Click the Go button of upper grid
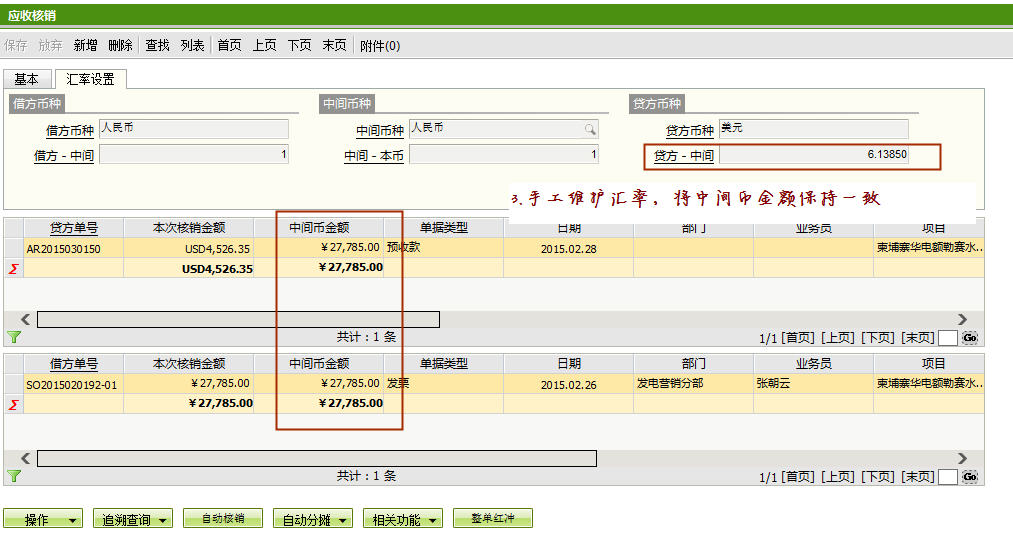 point(969,337)
